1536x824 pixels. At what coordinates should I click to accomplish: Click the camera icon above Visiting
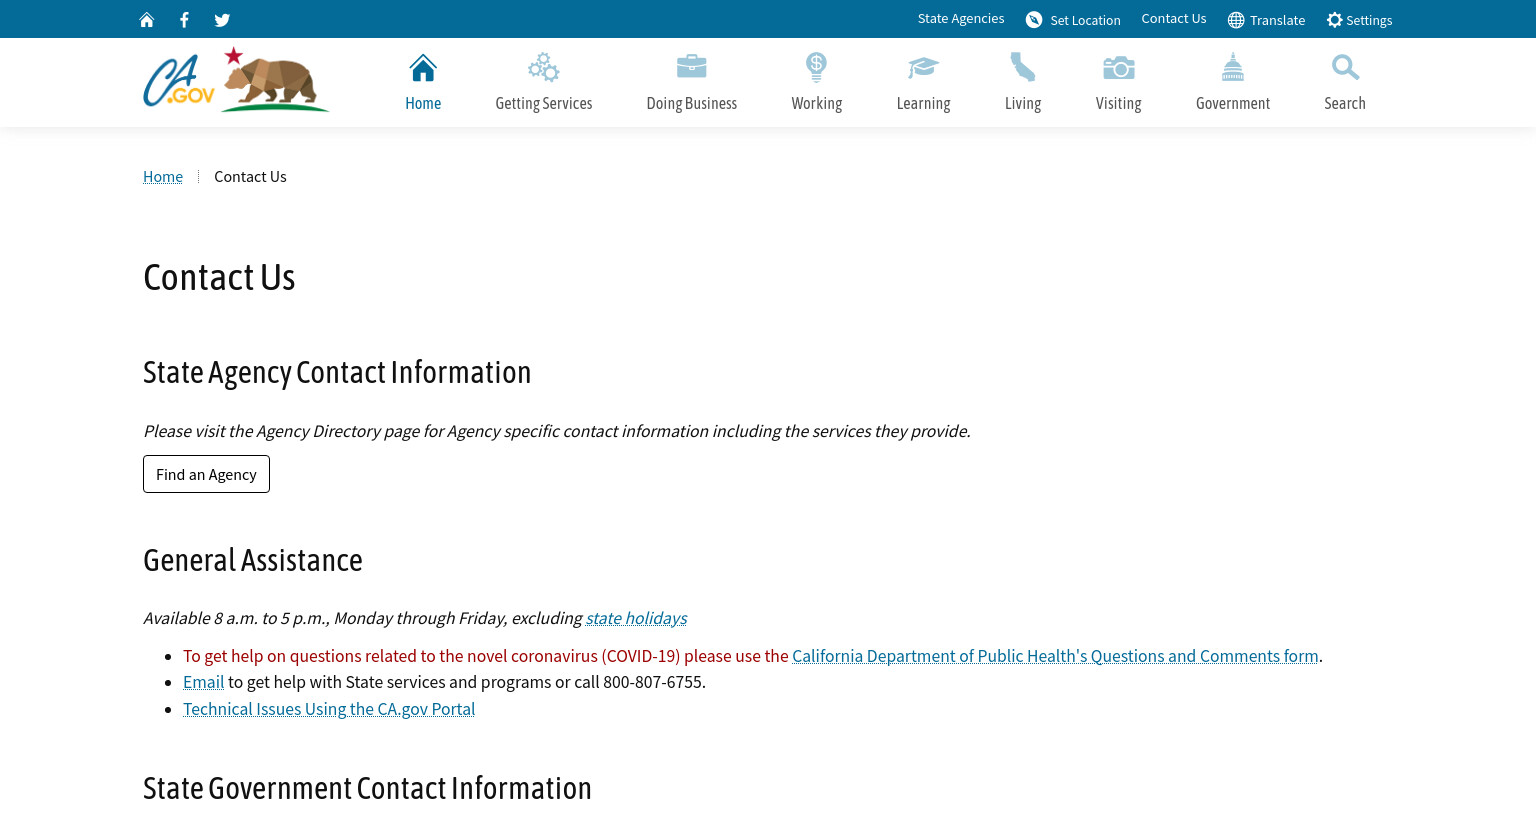(1118, 68)
